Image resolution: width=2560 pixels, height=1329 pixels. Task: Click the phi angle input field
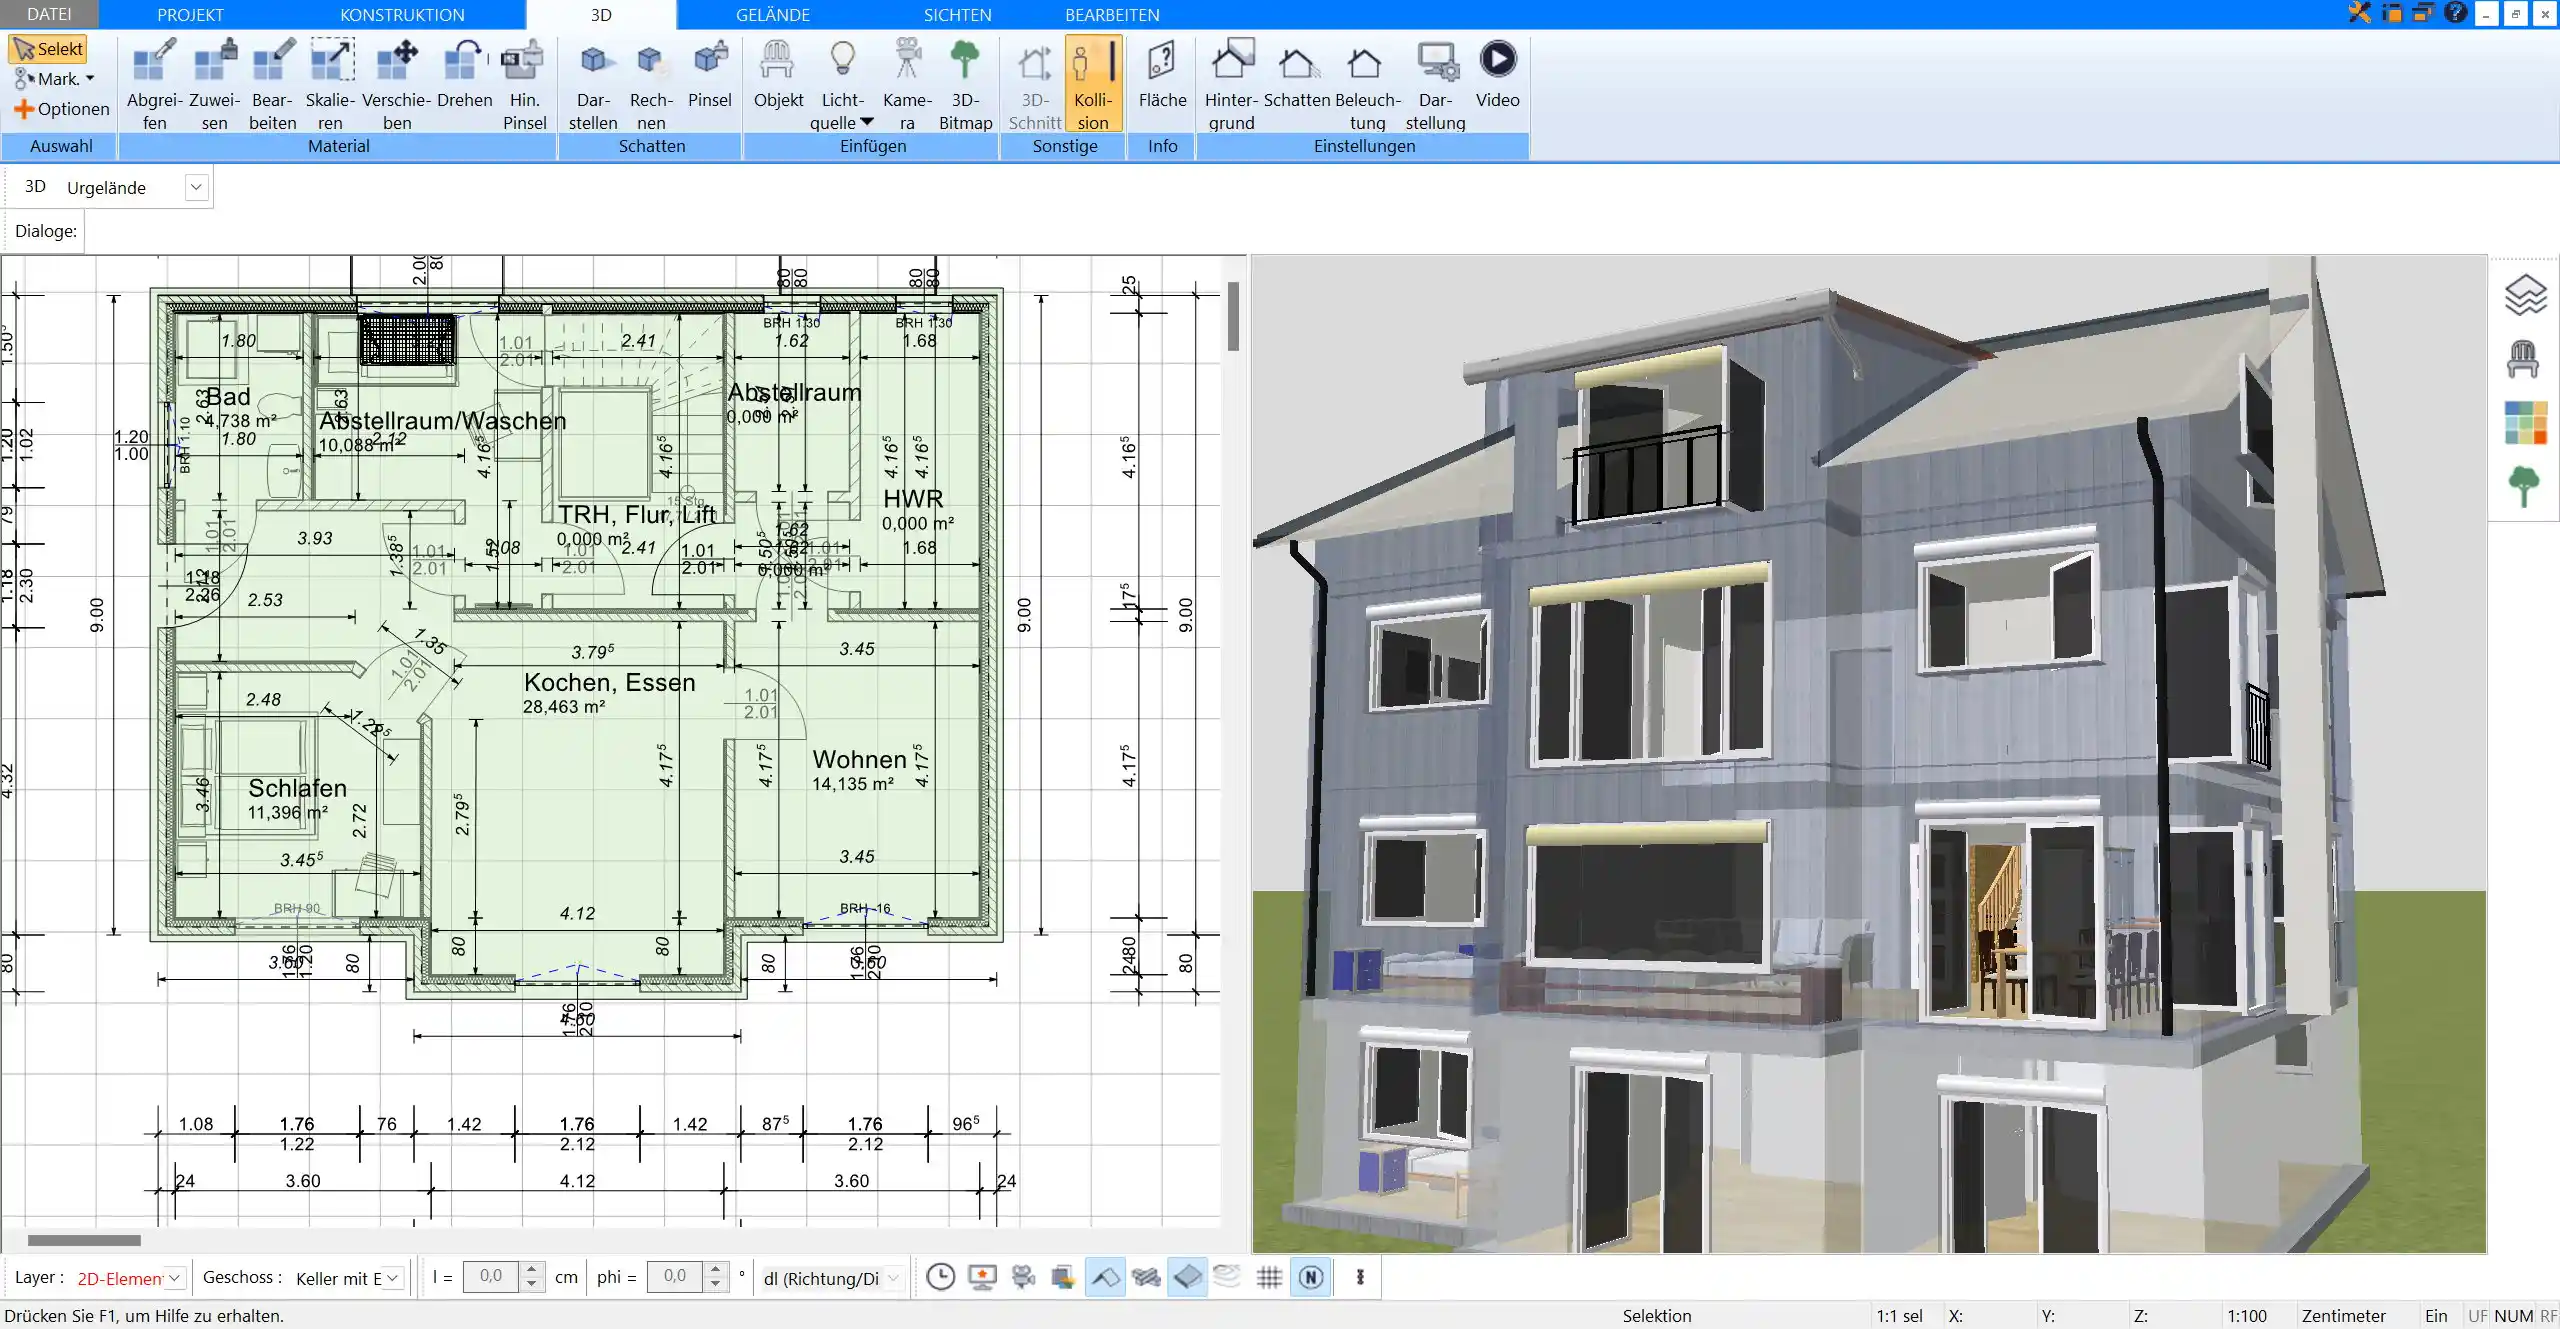pyautogui.click(x=676, y=1277)
